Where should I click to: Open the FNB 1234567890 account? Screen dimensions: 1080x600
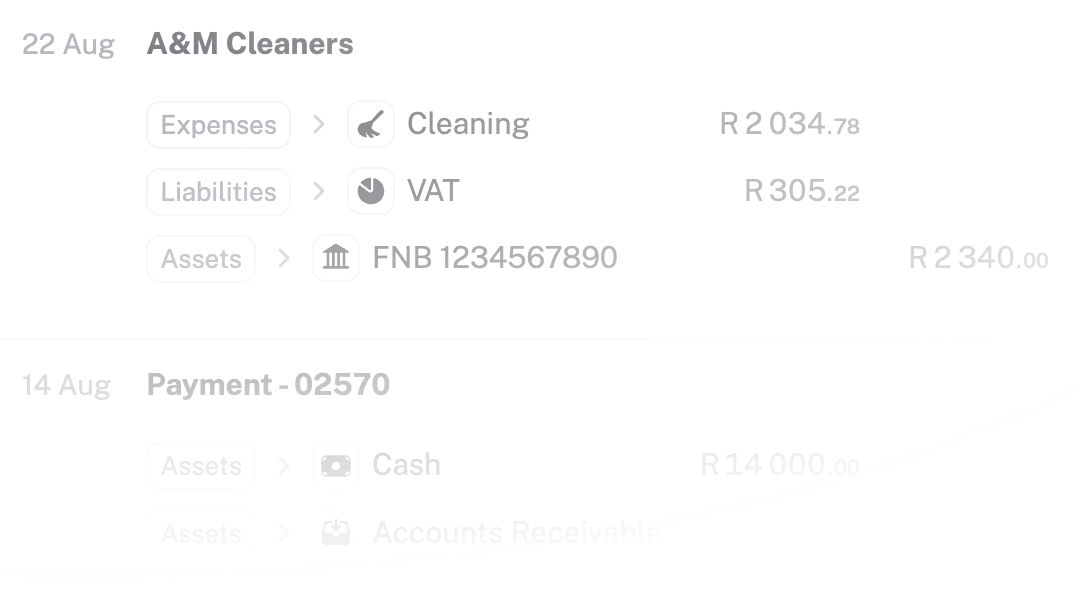(495, 258)
